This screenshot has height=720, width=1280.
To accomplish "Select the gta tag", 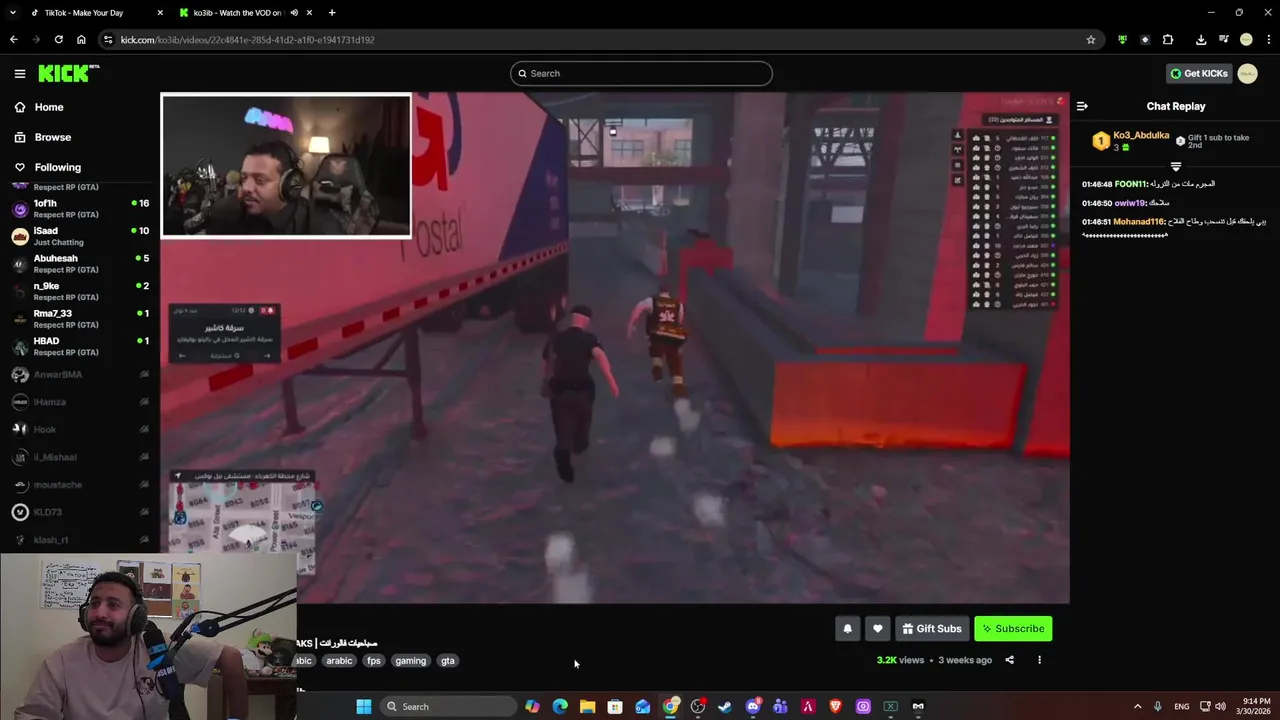I will point(448,661).
